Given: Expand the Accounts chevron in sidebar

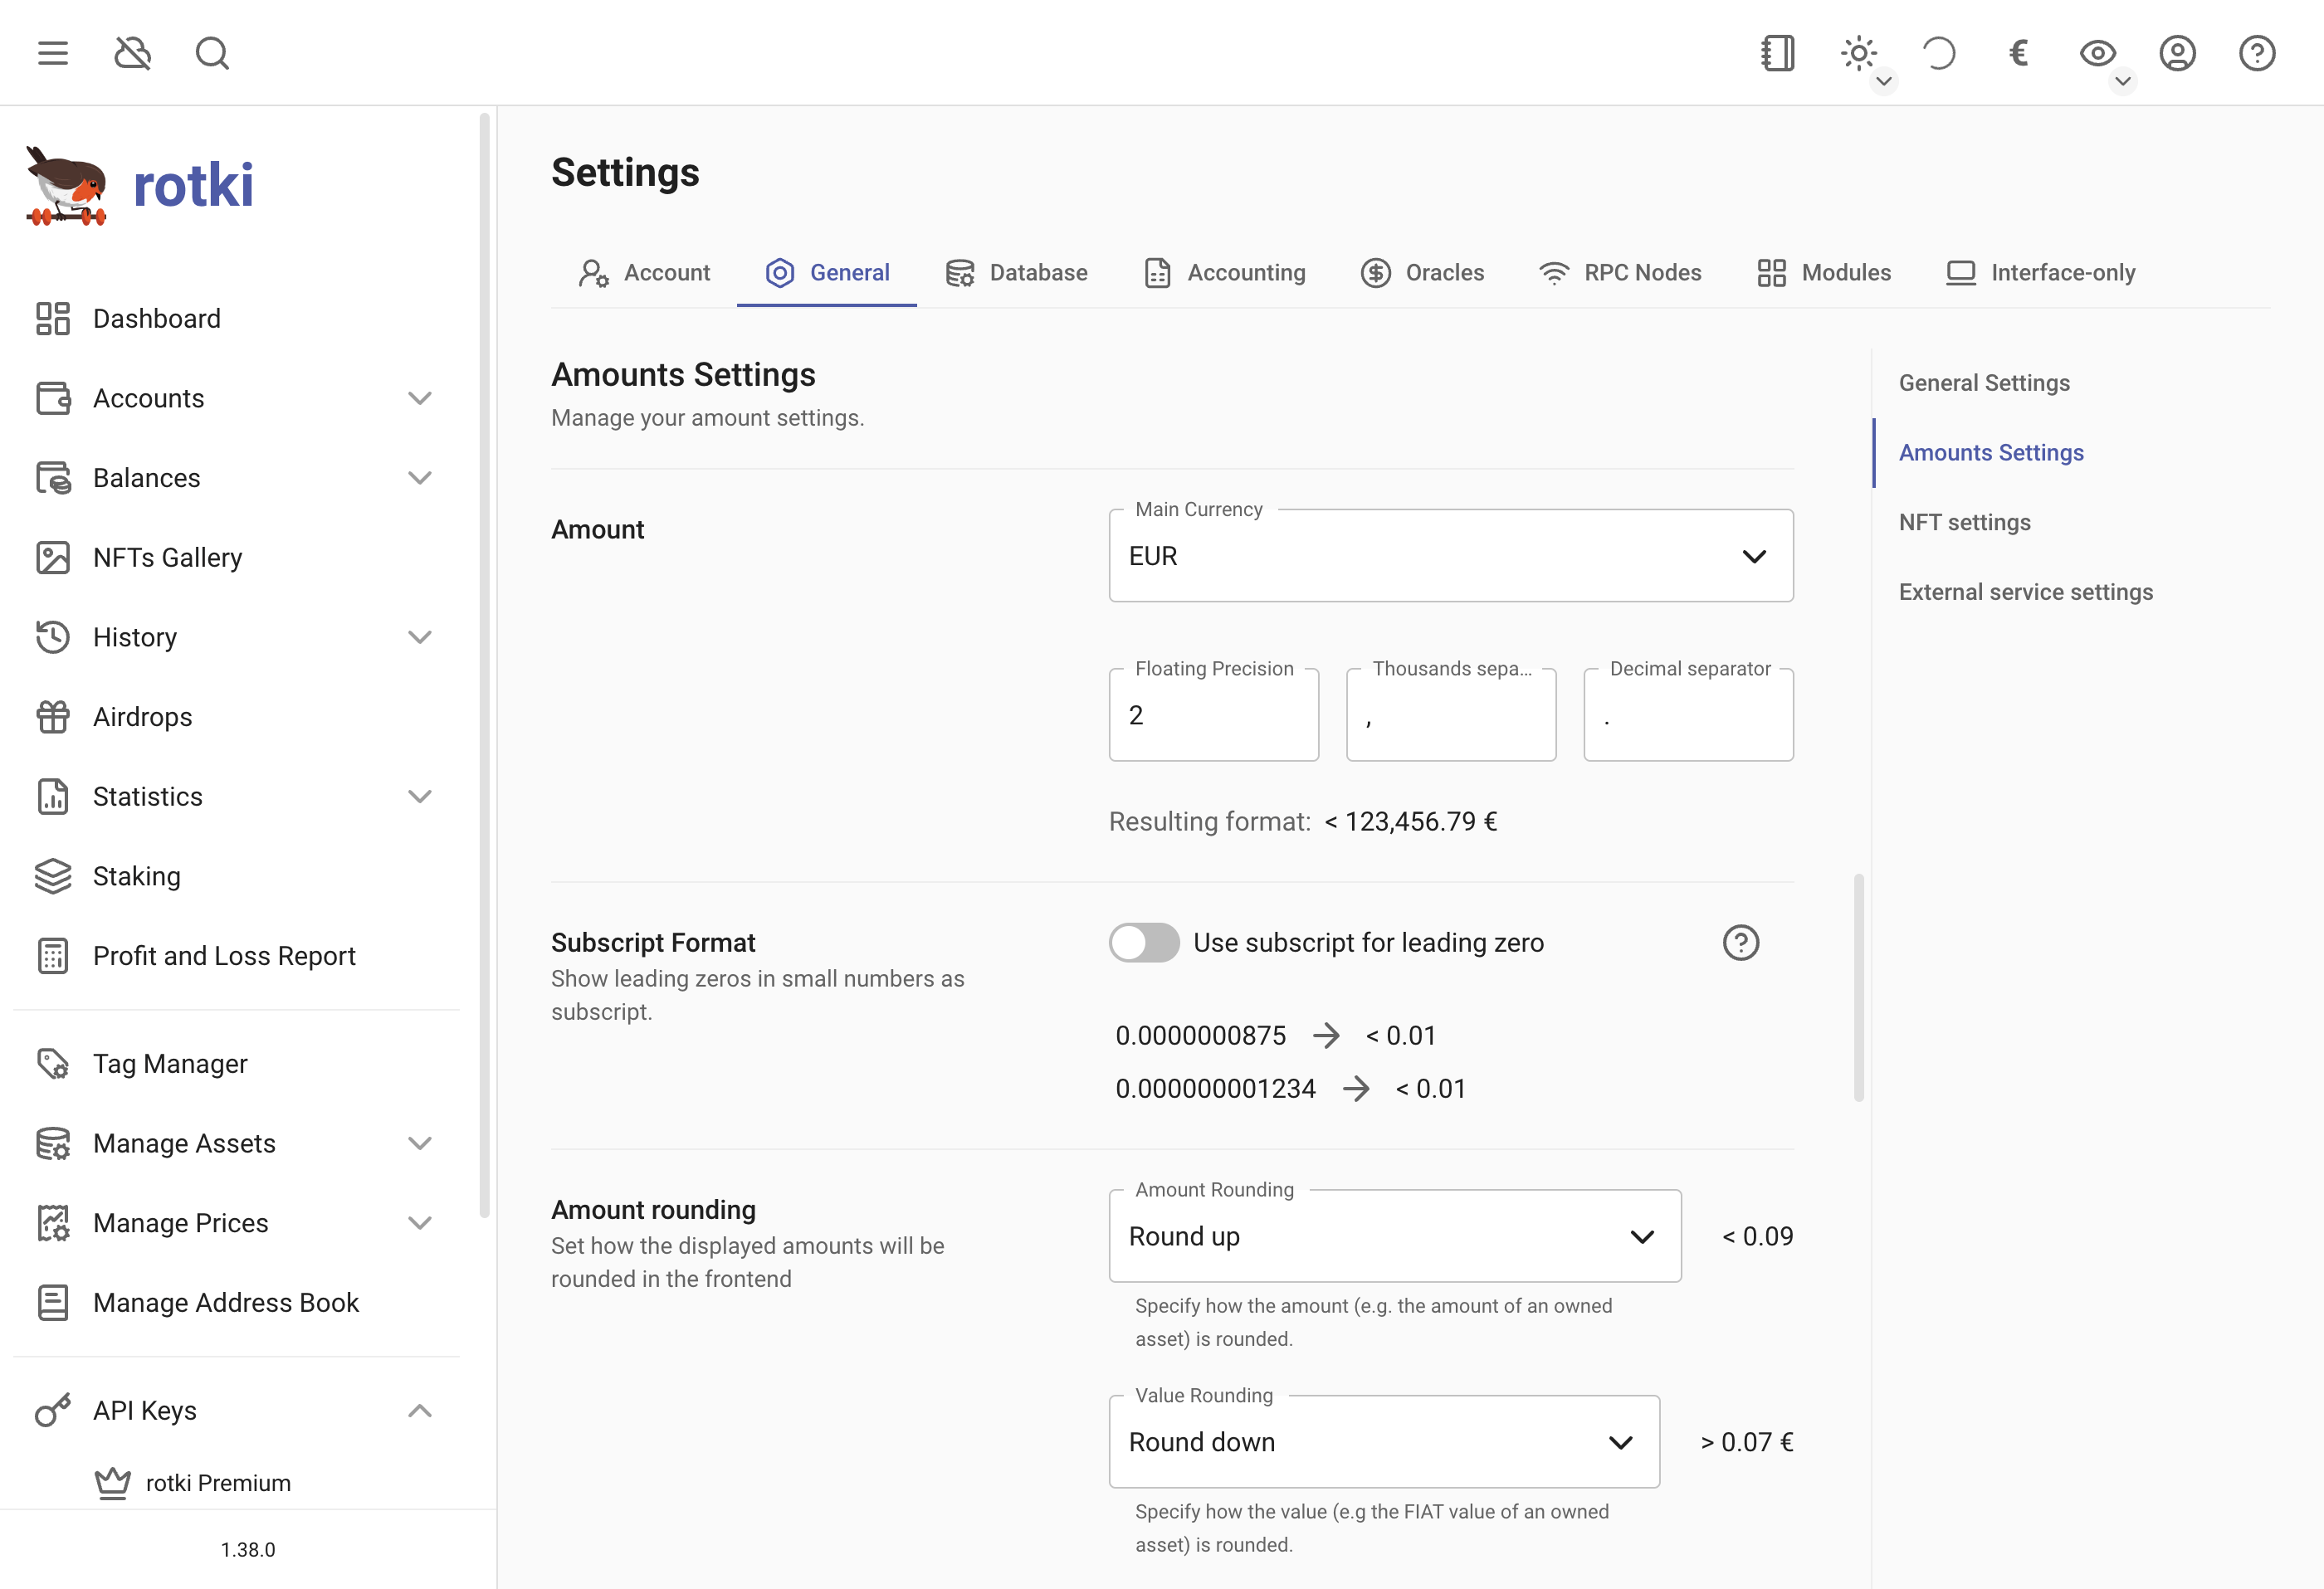Looking at the screenshot, I should (420, 398).
